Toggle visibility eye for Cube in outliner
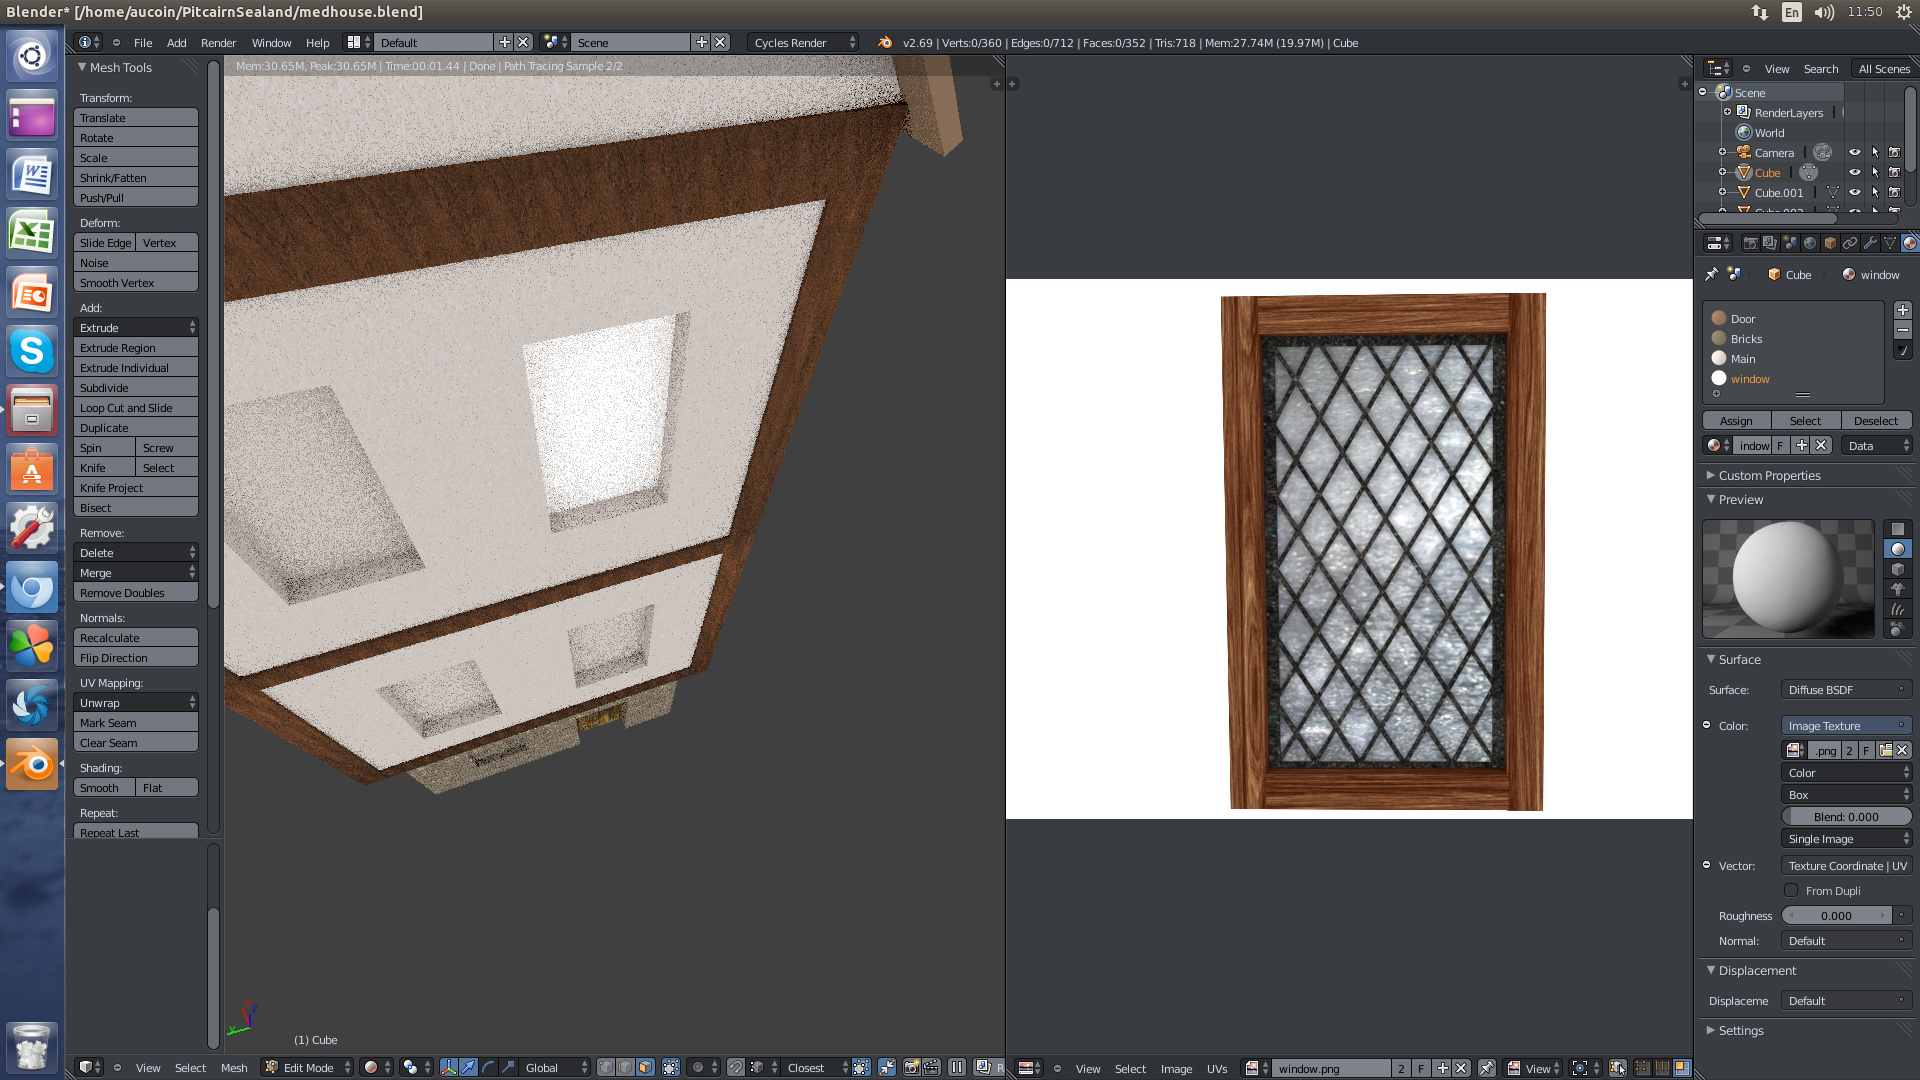Viewport: 1920px width, 1080px height. tap(1855, 172)
